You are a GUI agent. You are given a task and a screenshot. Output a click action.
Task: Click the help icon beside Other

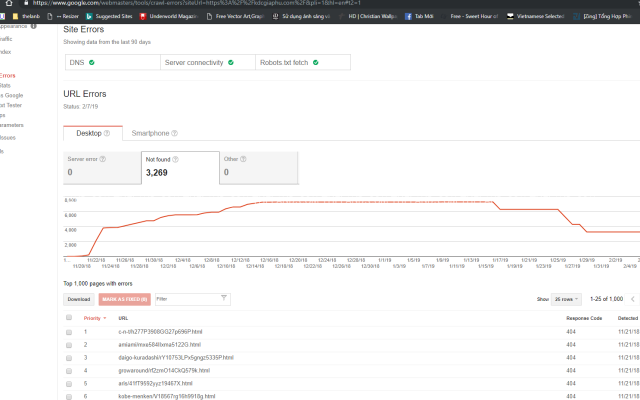243,159
